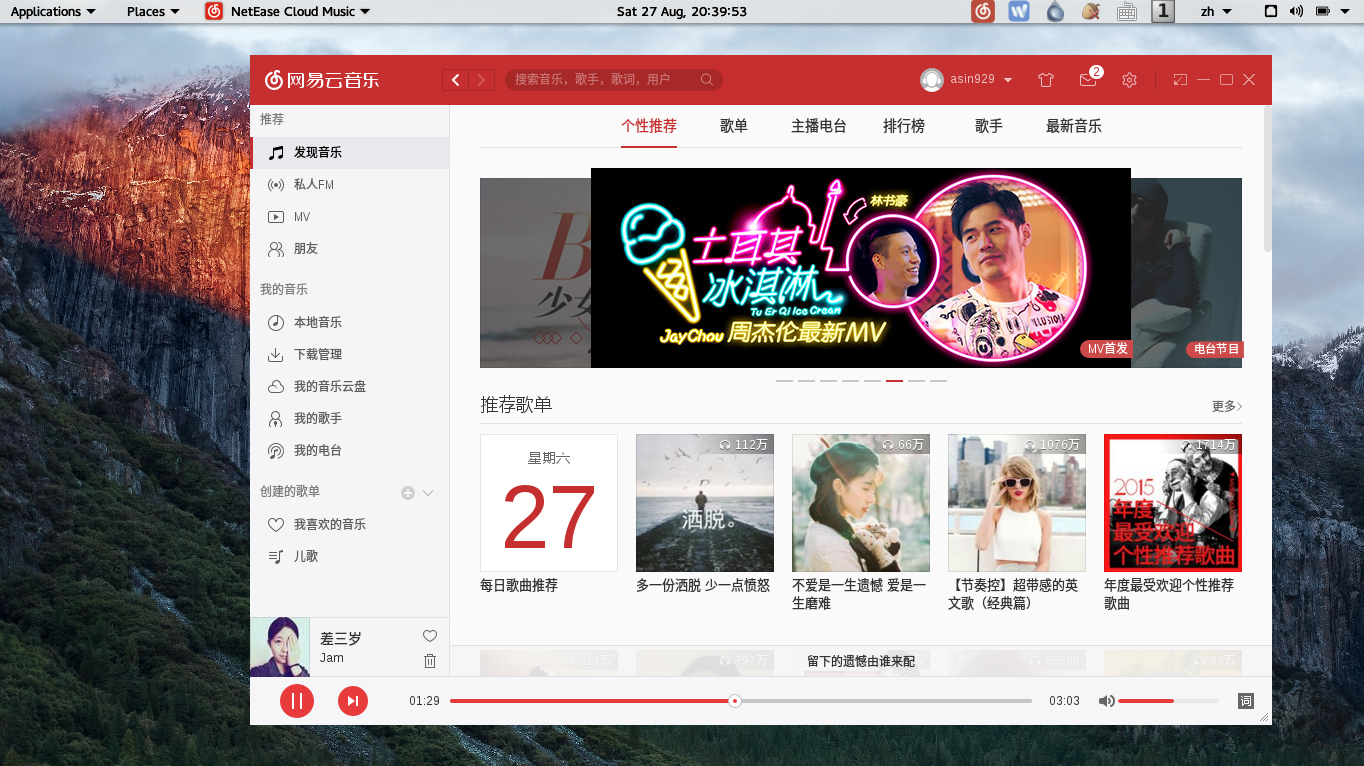1364x766 pixels.
Task: Open 本地音乐 in the sidebar
Action: (350, 323)
